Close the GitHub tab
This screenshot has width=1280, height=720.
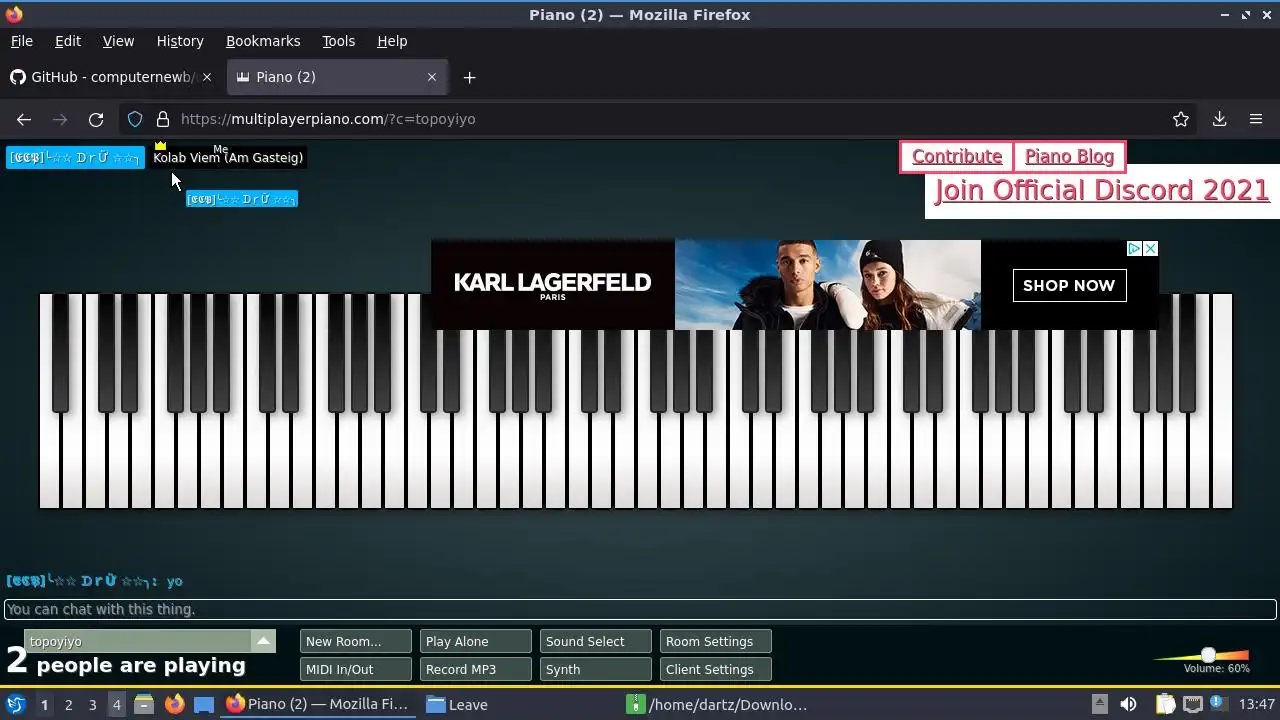(207, 77)
